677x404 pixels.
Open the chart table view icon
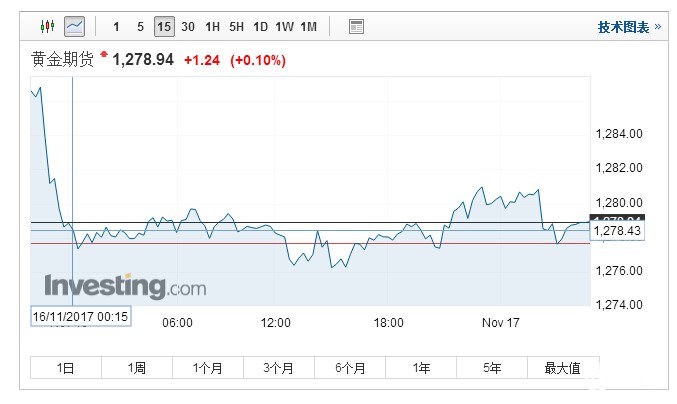click(357, 26)
